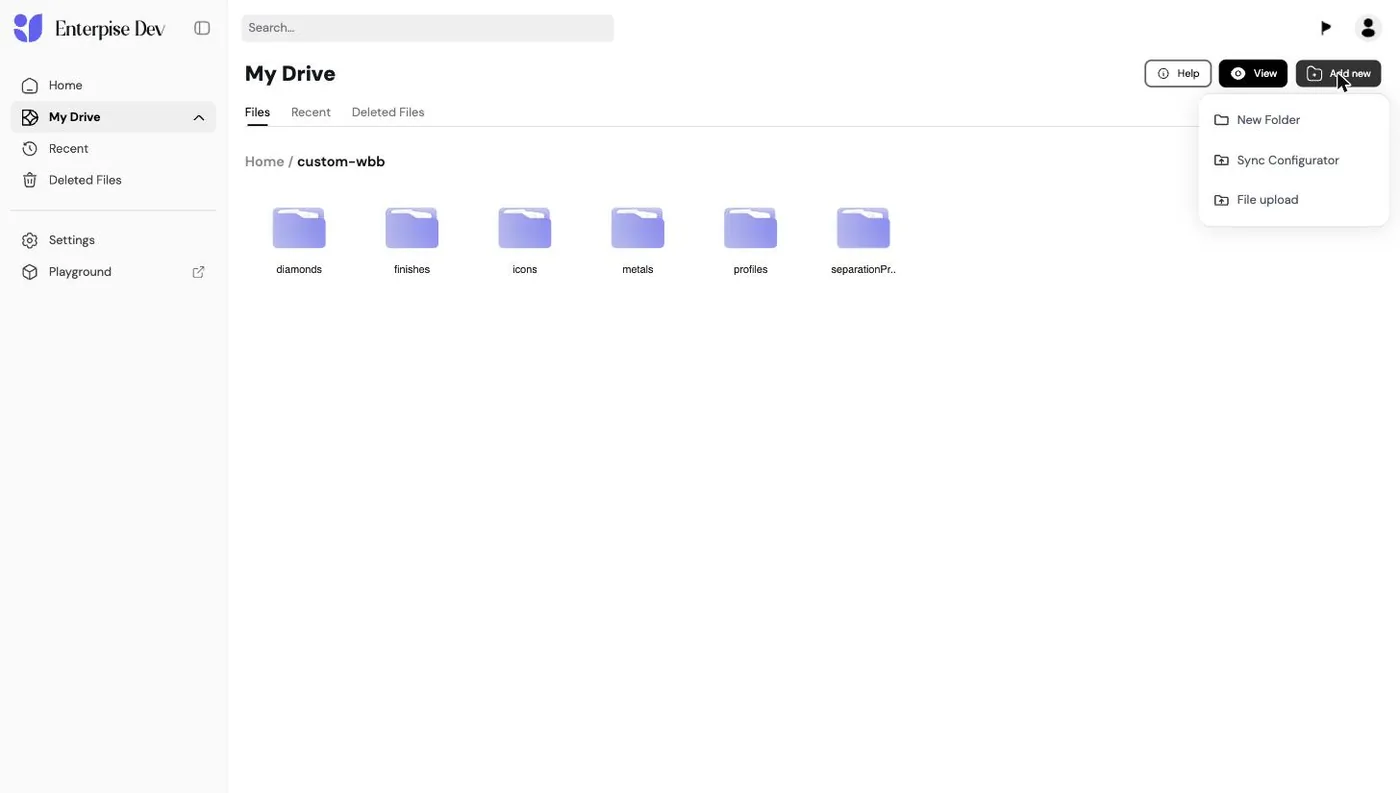This screenshot has height=793, width=1400.
Task: Switch to the Recent tab
Action: click(x=311, y=112)
